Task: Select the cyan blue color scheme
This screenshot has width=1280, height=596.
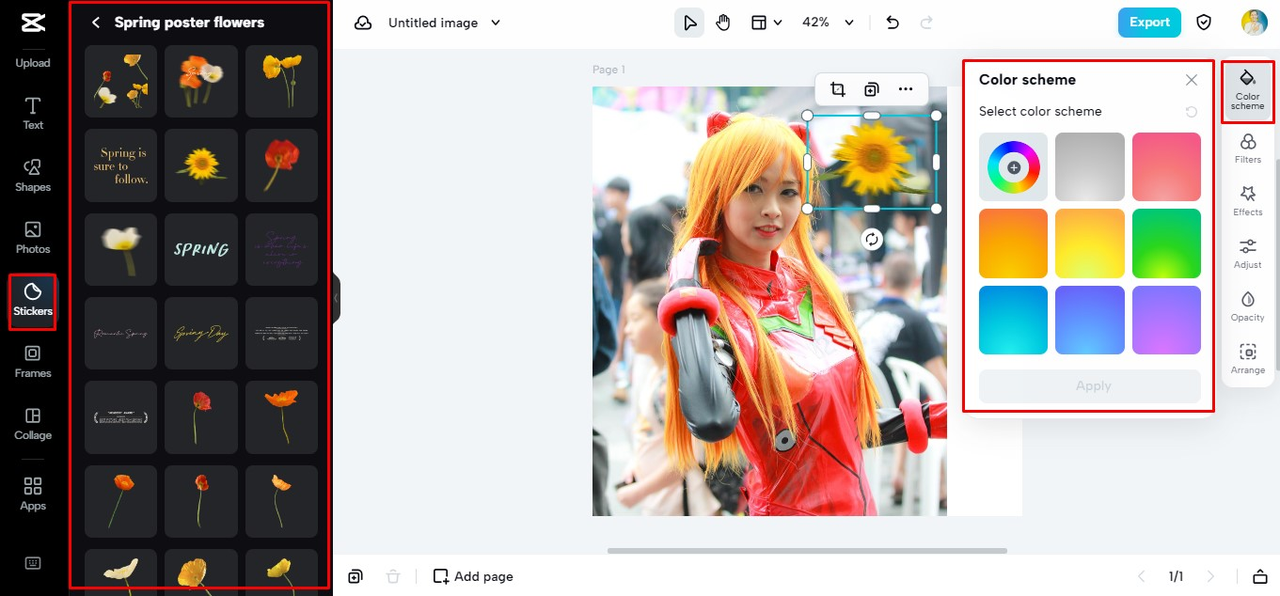Action: [x=1013, y=320]
